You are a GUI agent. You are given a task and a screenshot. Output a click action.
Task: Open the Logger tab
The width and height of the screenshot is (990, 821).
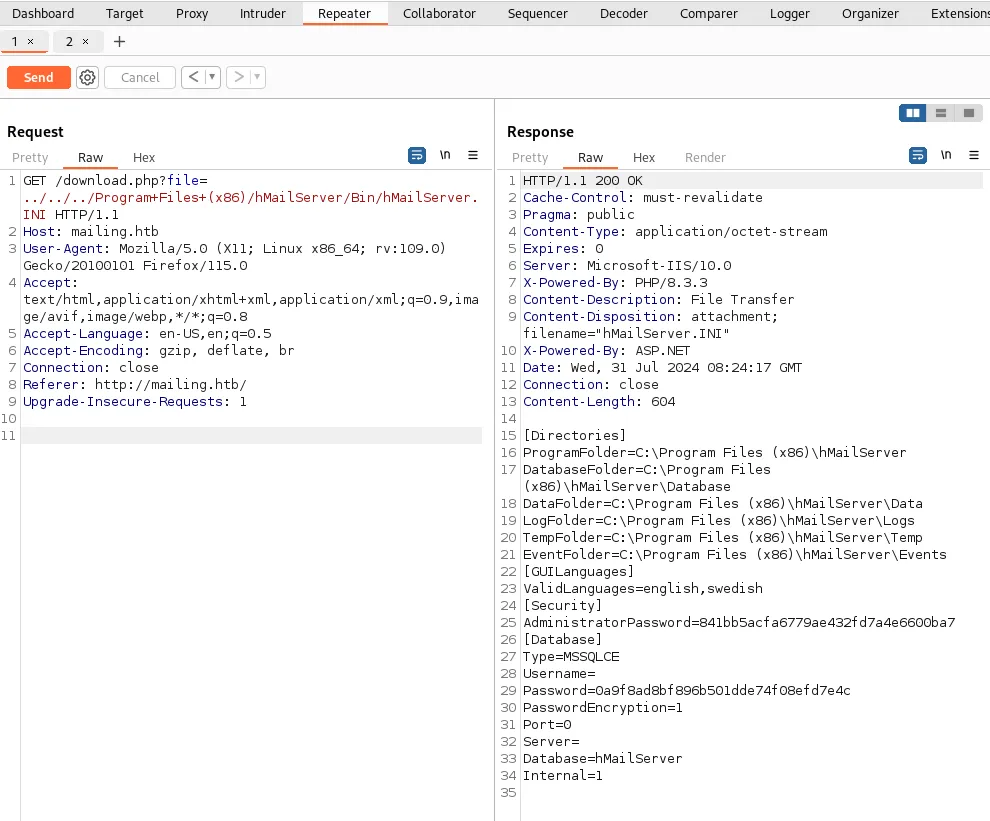pos(789,13)
